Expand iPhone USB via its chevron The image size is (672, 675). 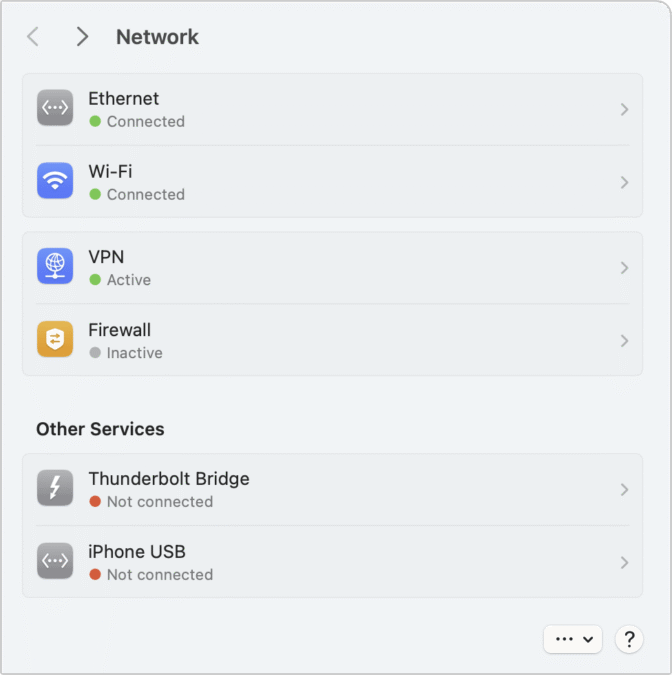click(624, 563)
